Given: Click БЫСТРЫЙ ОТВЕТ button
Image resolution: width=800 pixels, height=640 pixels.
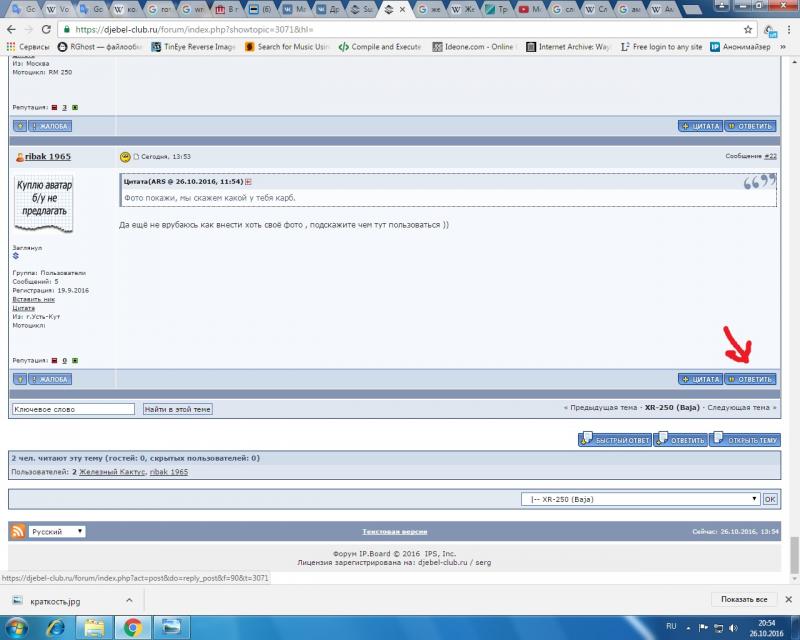Looking at the screenshot, I should click(x=615, y=439).
